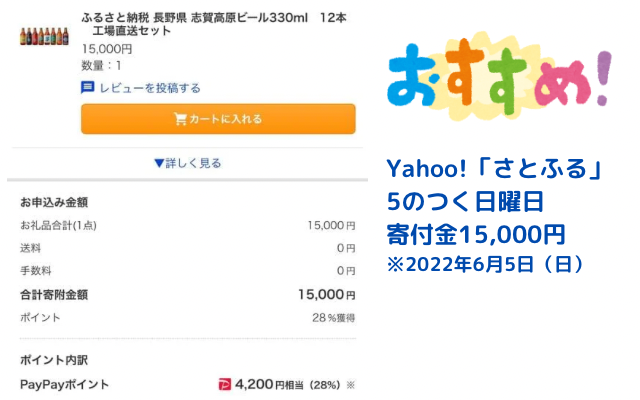640x400 pixels.
Task: Expand details with ▼詳しく見る
Action: (188, 163)
